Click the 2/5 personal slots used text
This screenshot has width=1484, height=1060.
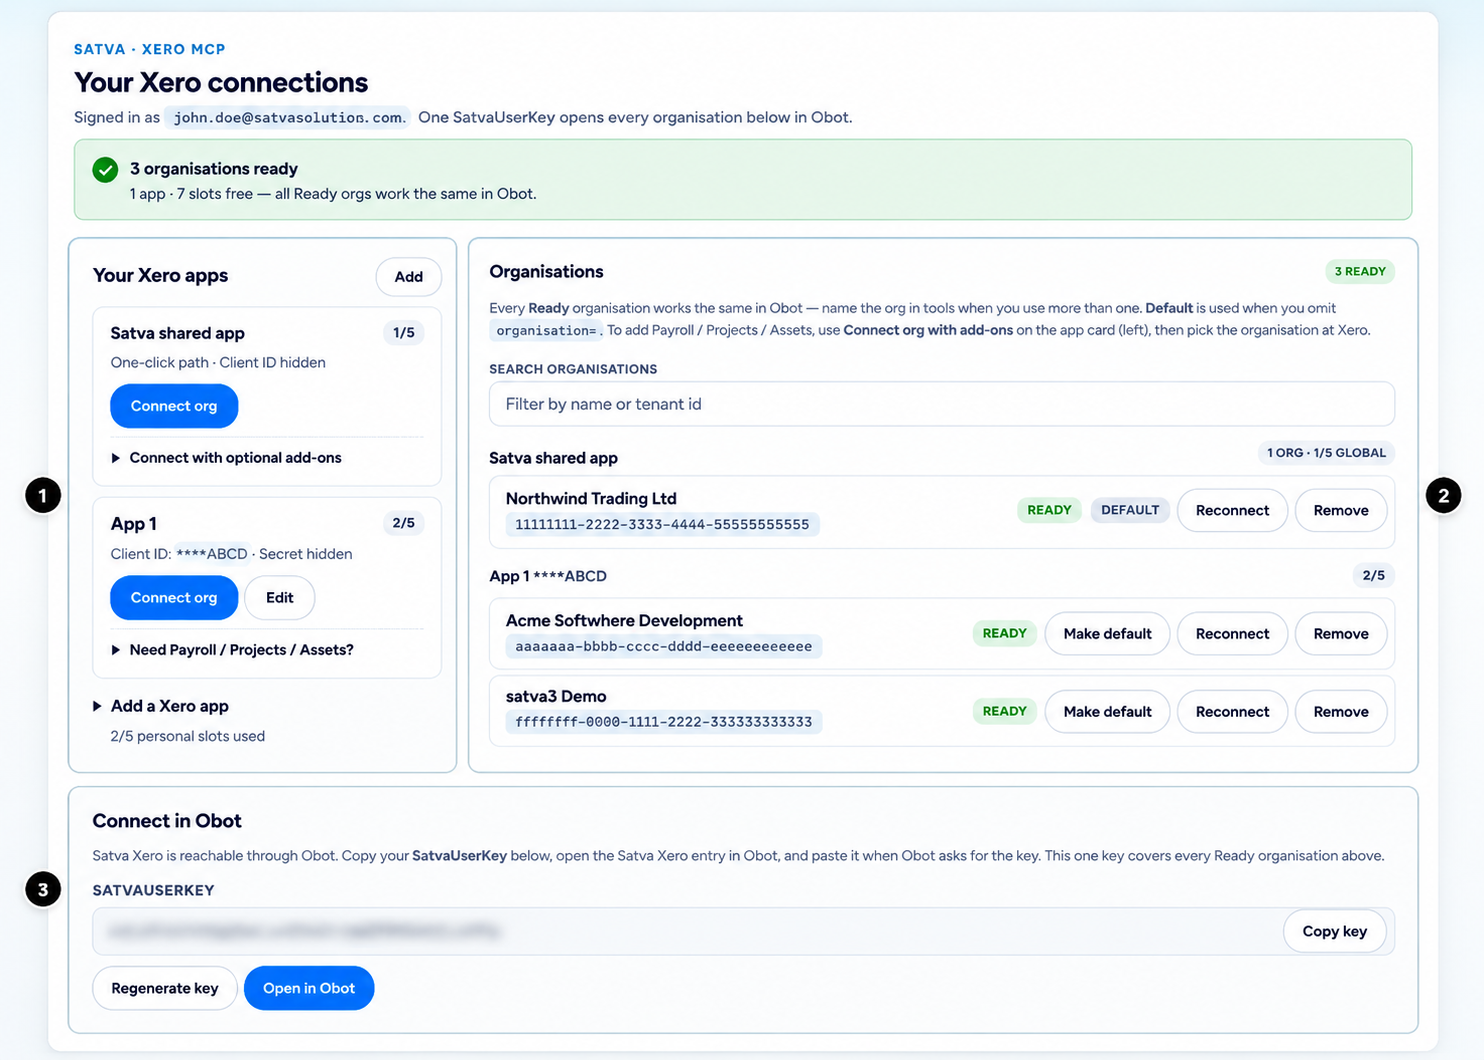(188, 736)
